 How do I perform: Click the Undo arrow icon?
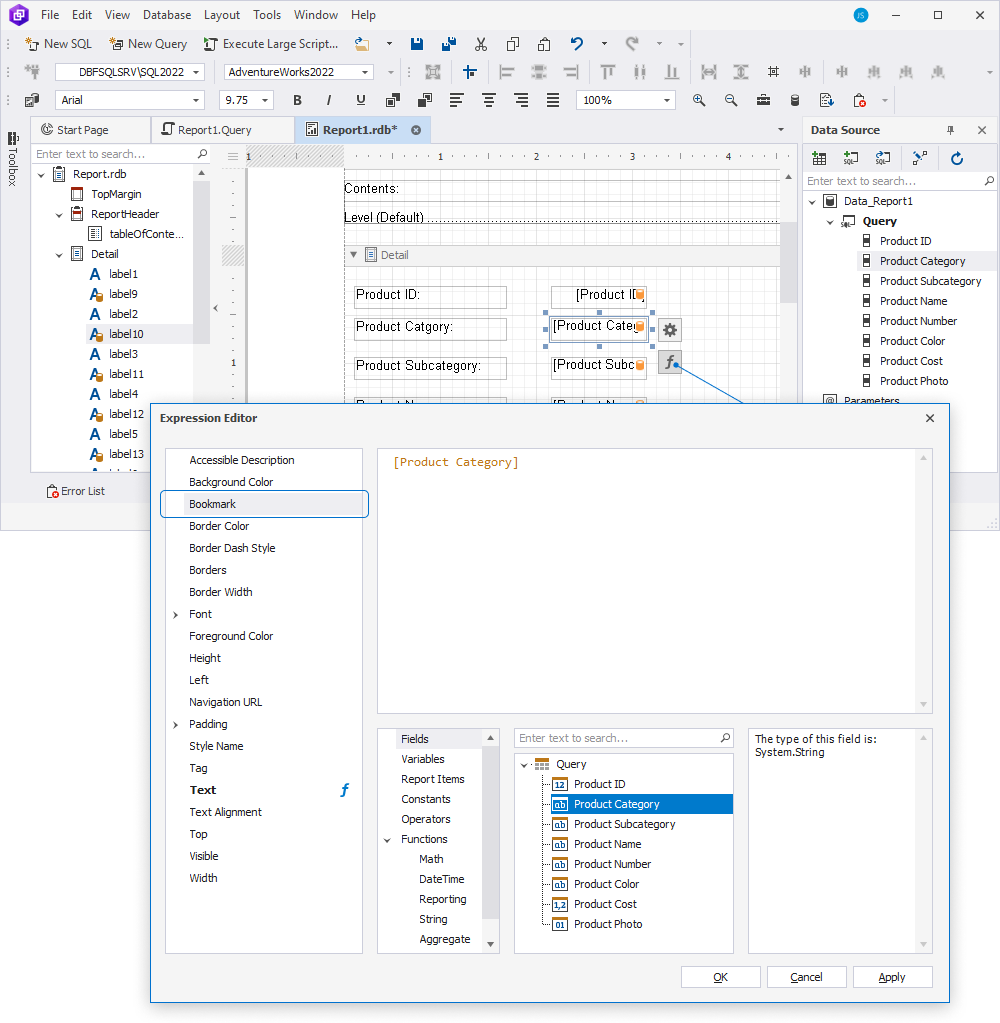[x=577, y=44]
